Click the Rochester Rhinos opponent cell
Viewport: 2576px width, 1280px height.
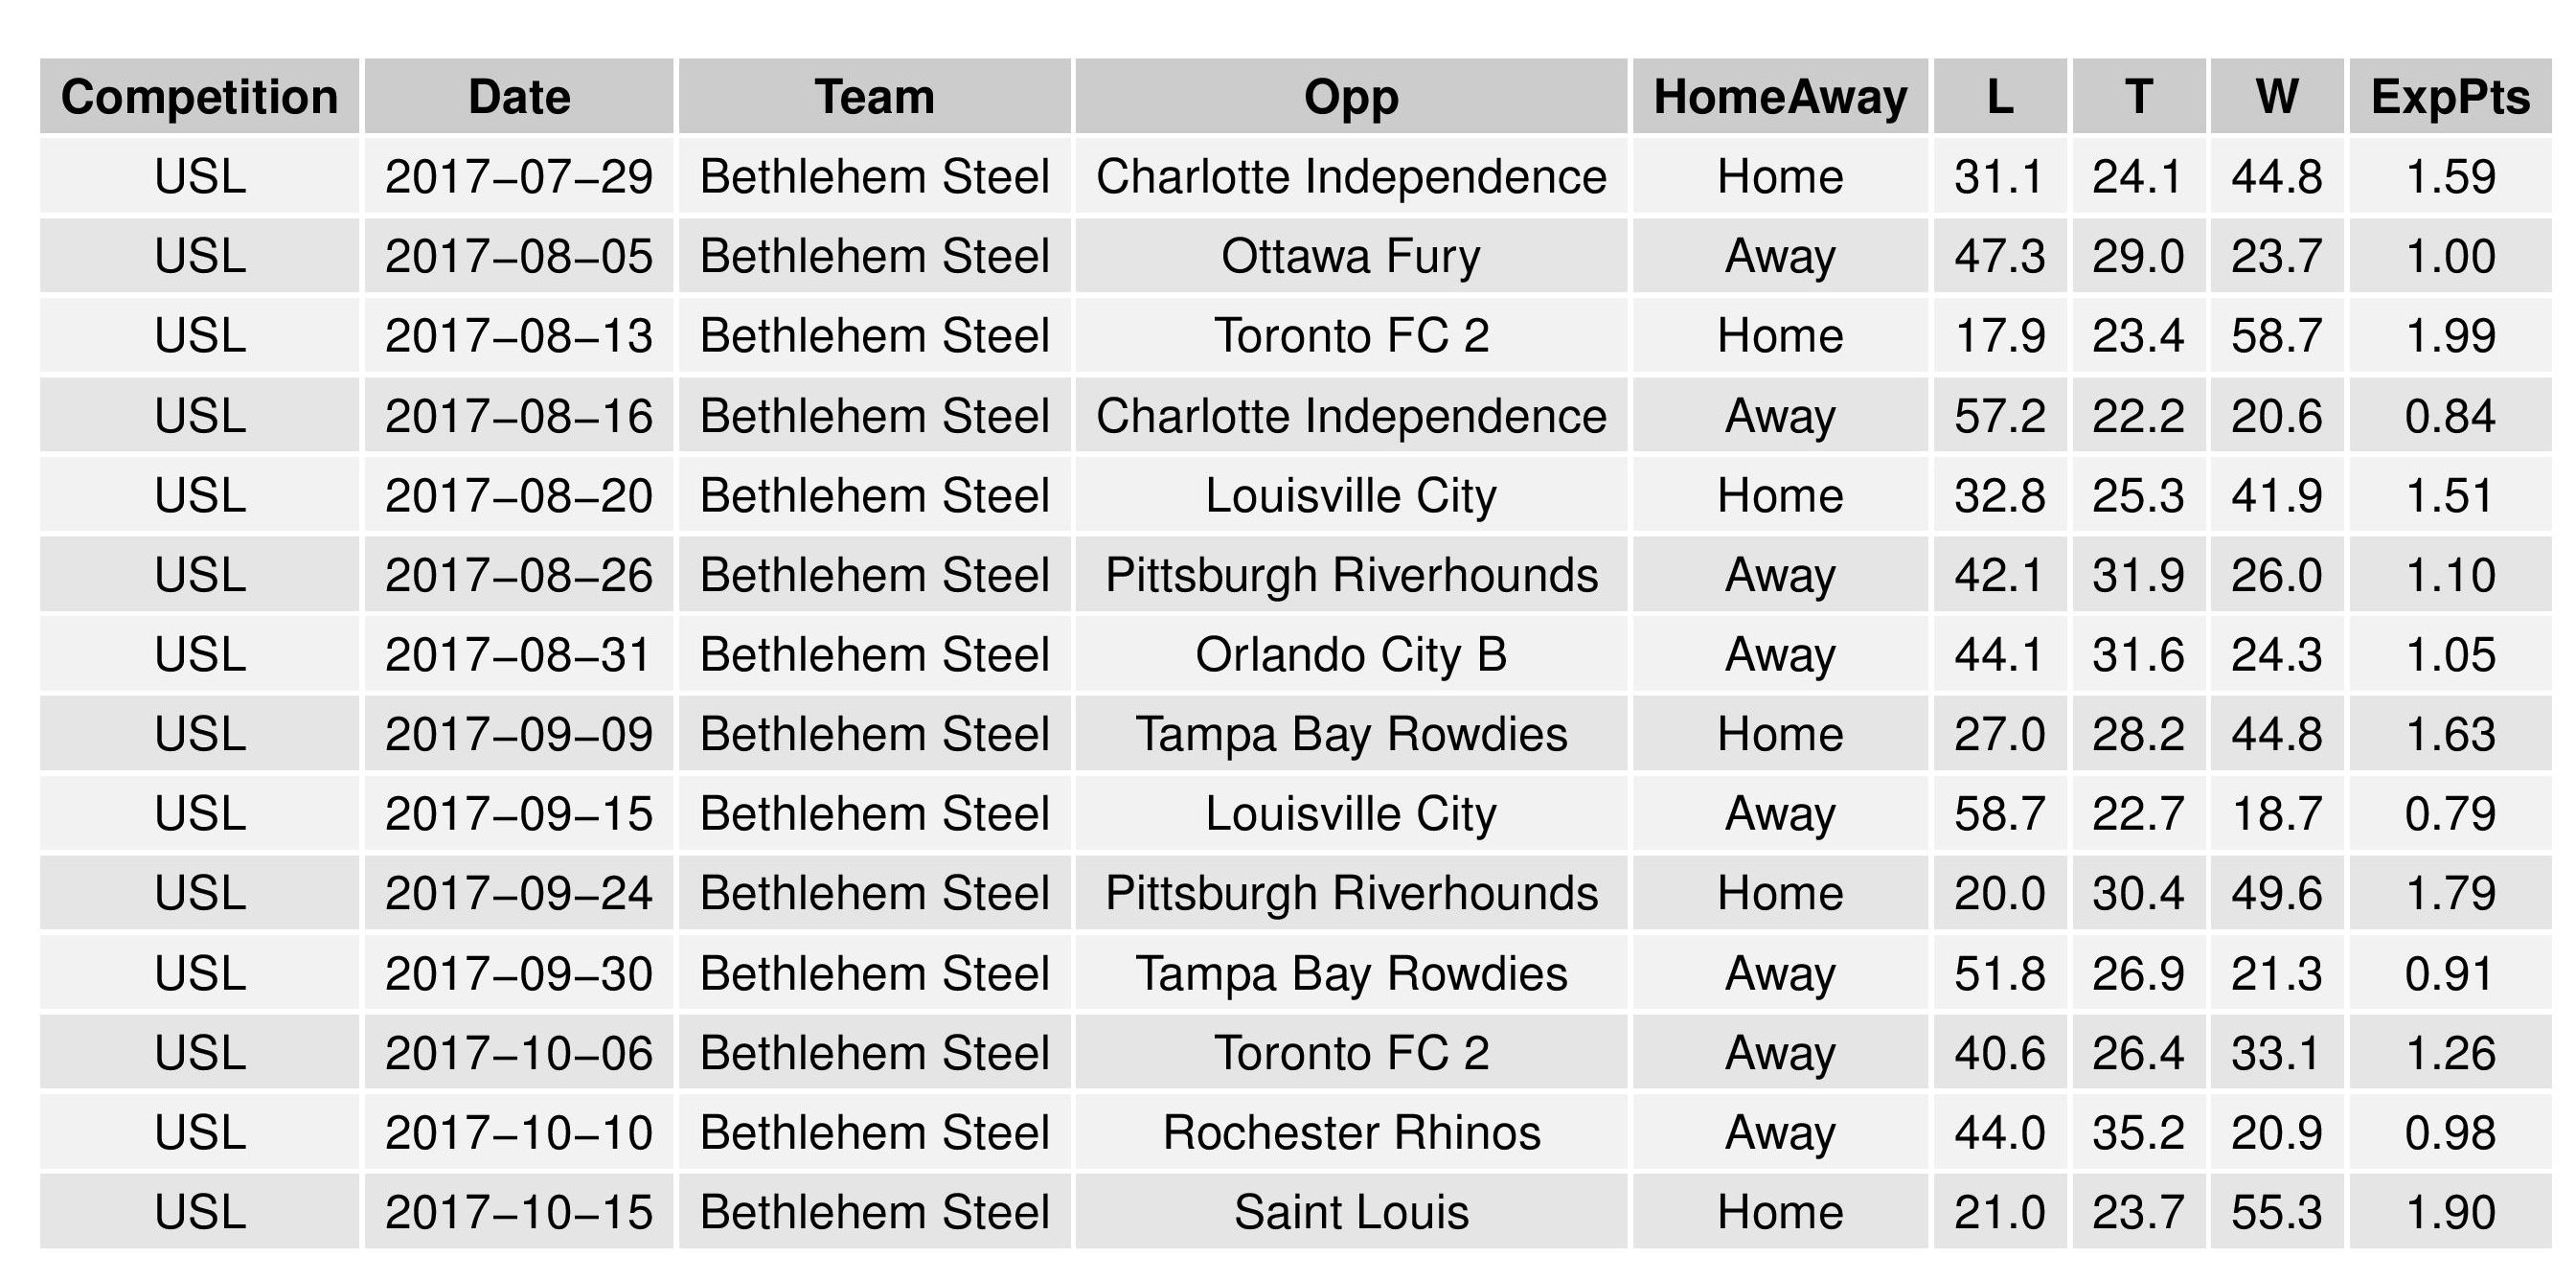coord(1351,1133)
